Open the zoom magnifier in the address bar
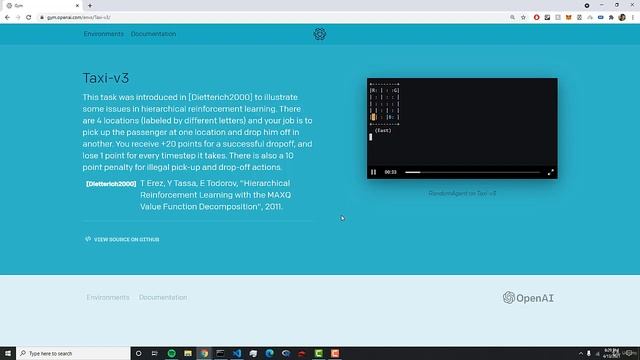Image resolution: width=640 pixels, height=360 pixels. [512, 18]
